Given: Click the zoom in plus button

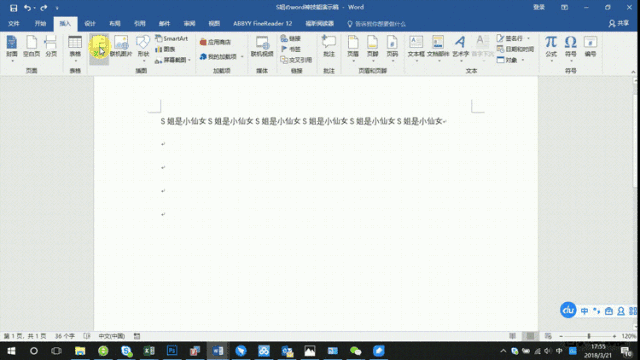Looking at the screenshot, I should (614, 336).
